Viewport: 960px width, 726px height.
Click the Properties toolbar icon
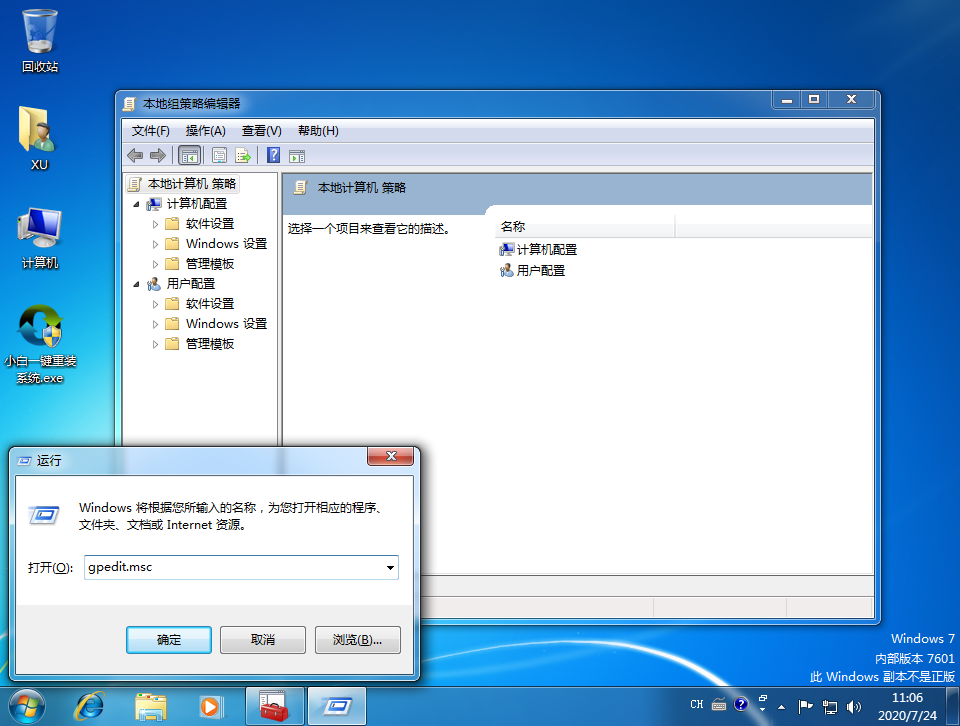[x=219, y=155]
